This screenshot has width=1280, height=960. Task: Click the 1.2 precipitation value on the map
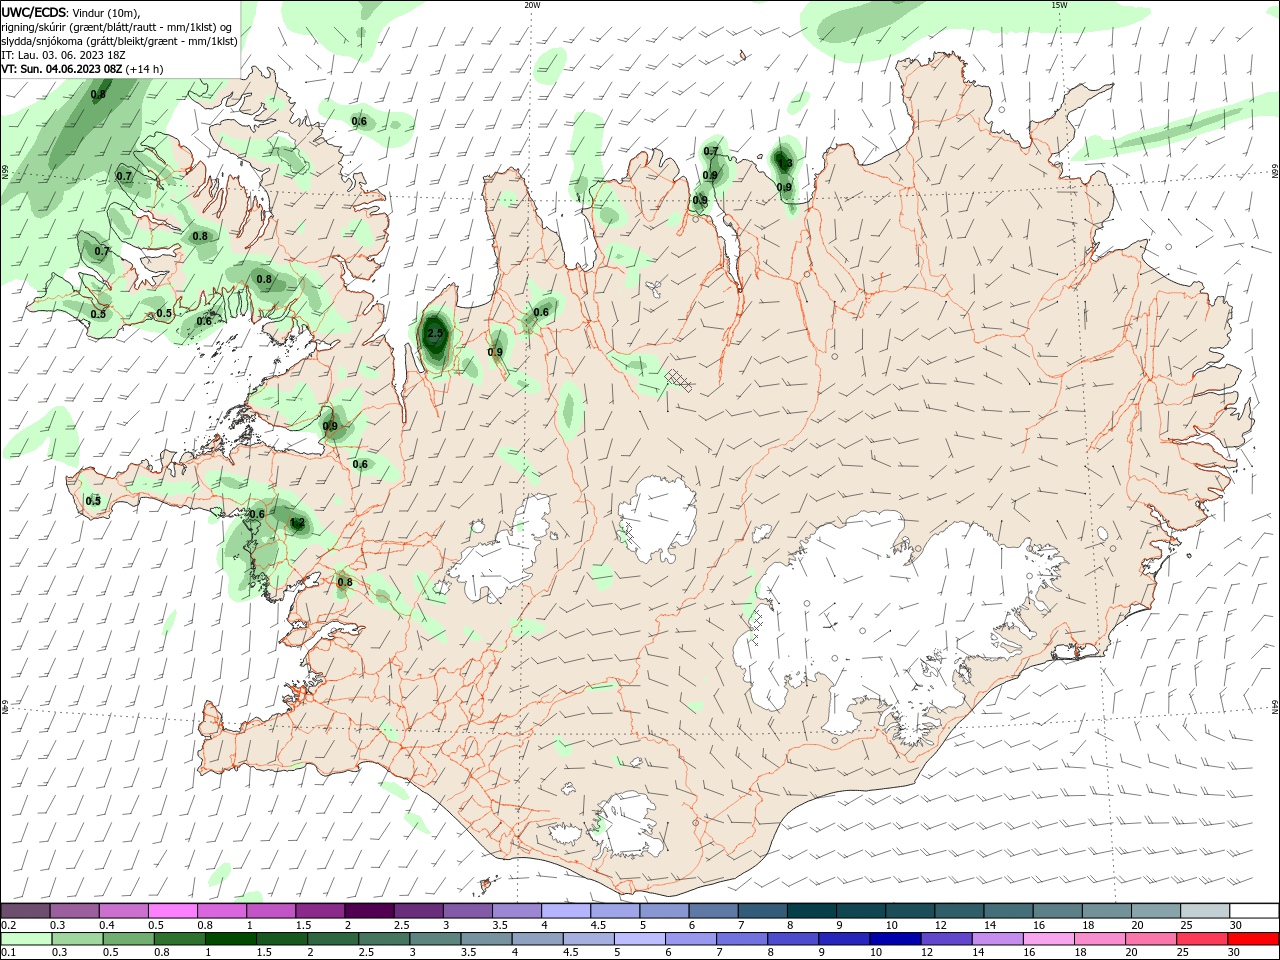pyautogui.click(x=297, y=522)
